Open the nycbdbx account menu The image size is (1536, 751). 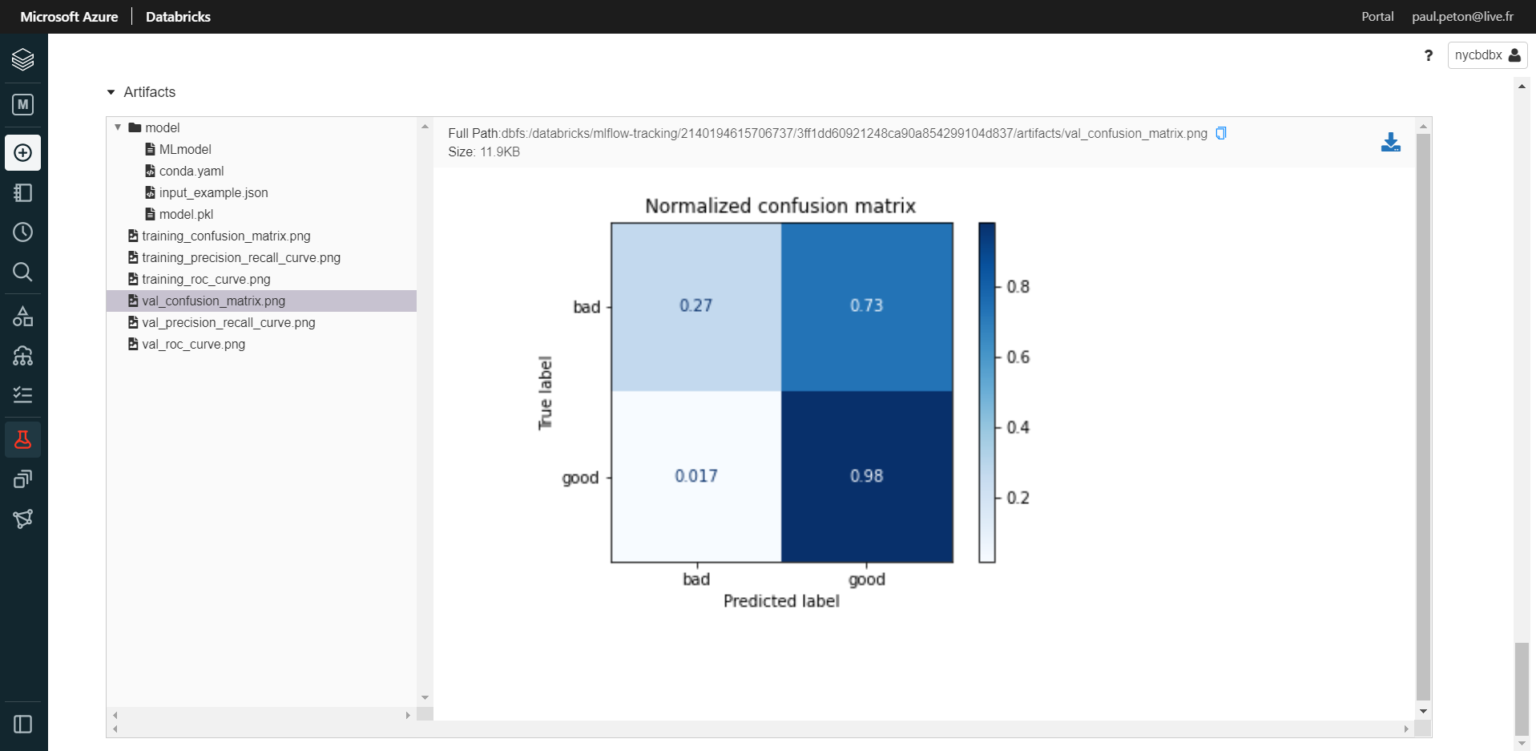click(1486, 55)
